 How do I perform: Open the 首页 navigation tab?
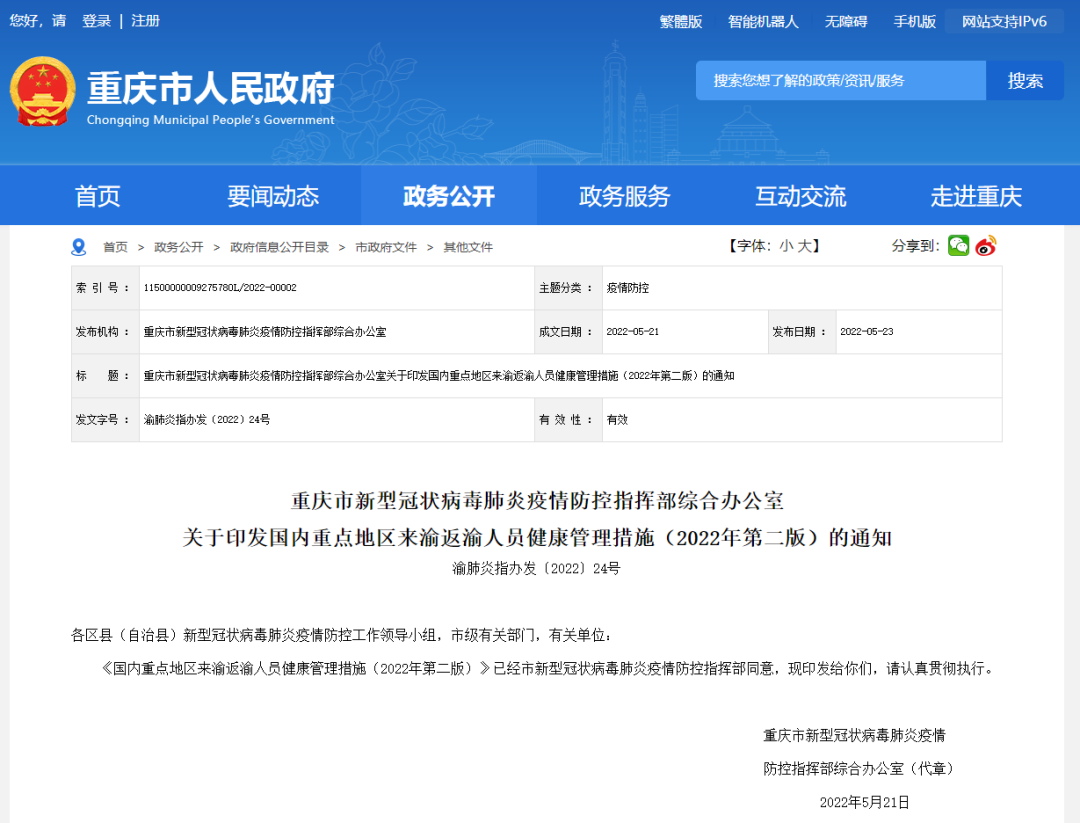97,196
